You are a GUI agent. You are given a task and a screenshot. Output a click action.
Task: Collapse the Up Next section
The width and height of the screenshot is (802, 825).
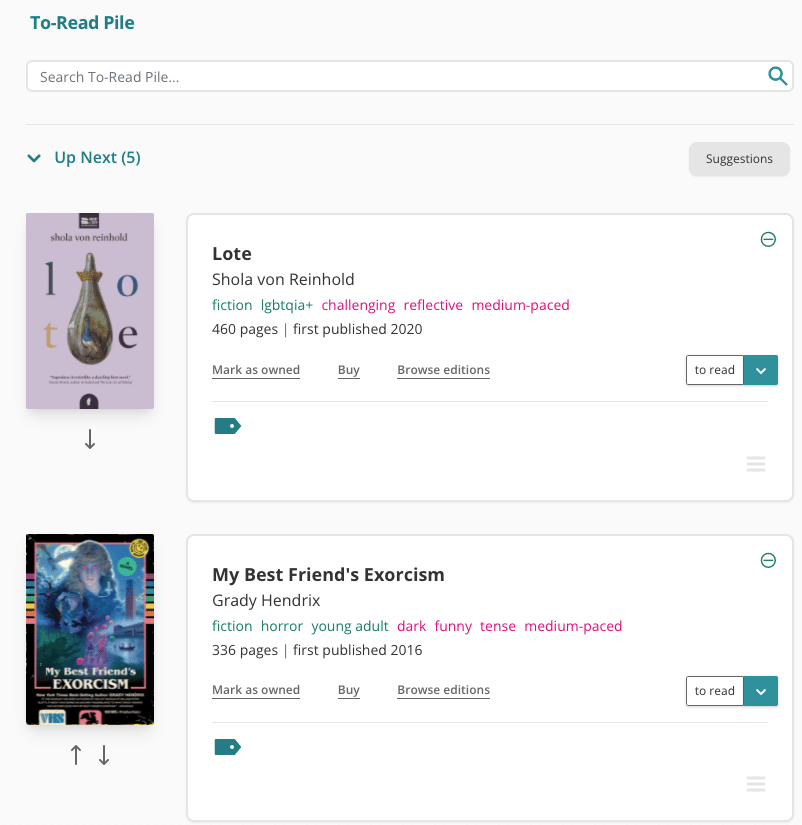coord(34,158)
